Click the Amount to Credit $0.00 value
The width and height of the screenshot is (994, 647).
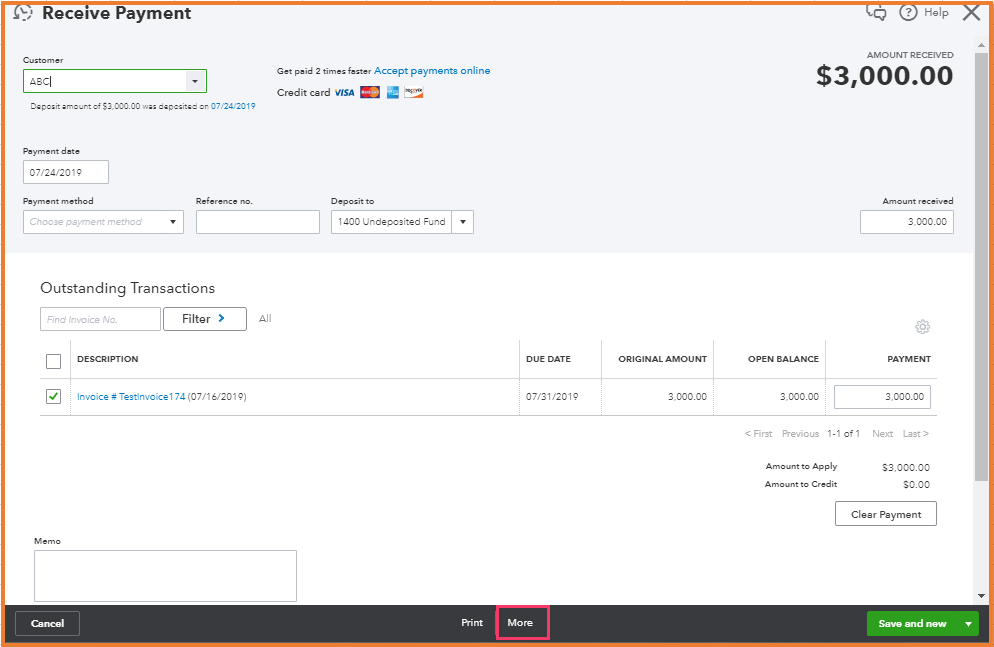point(917,485)
